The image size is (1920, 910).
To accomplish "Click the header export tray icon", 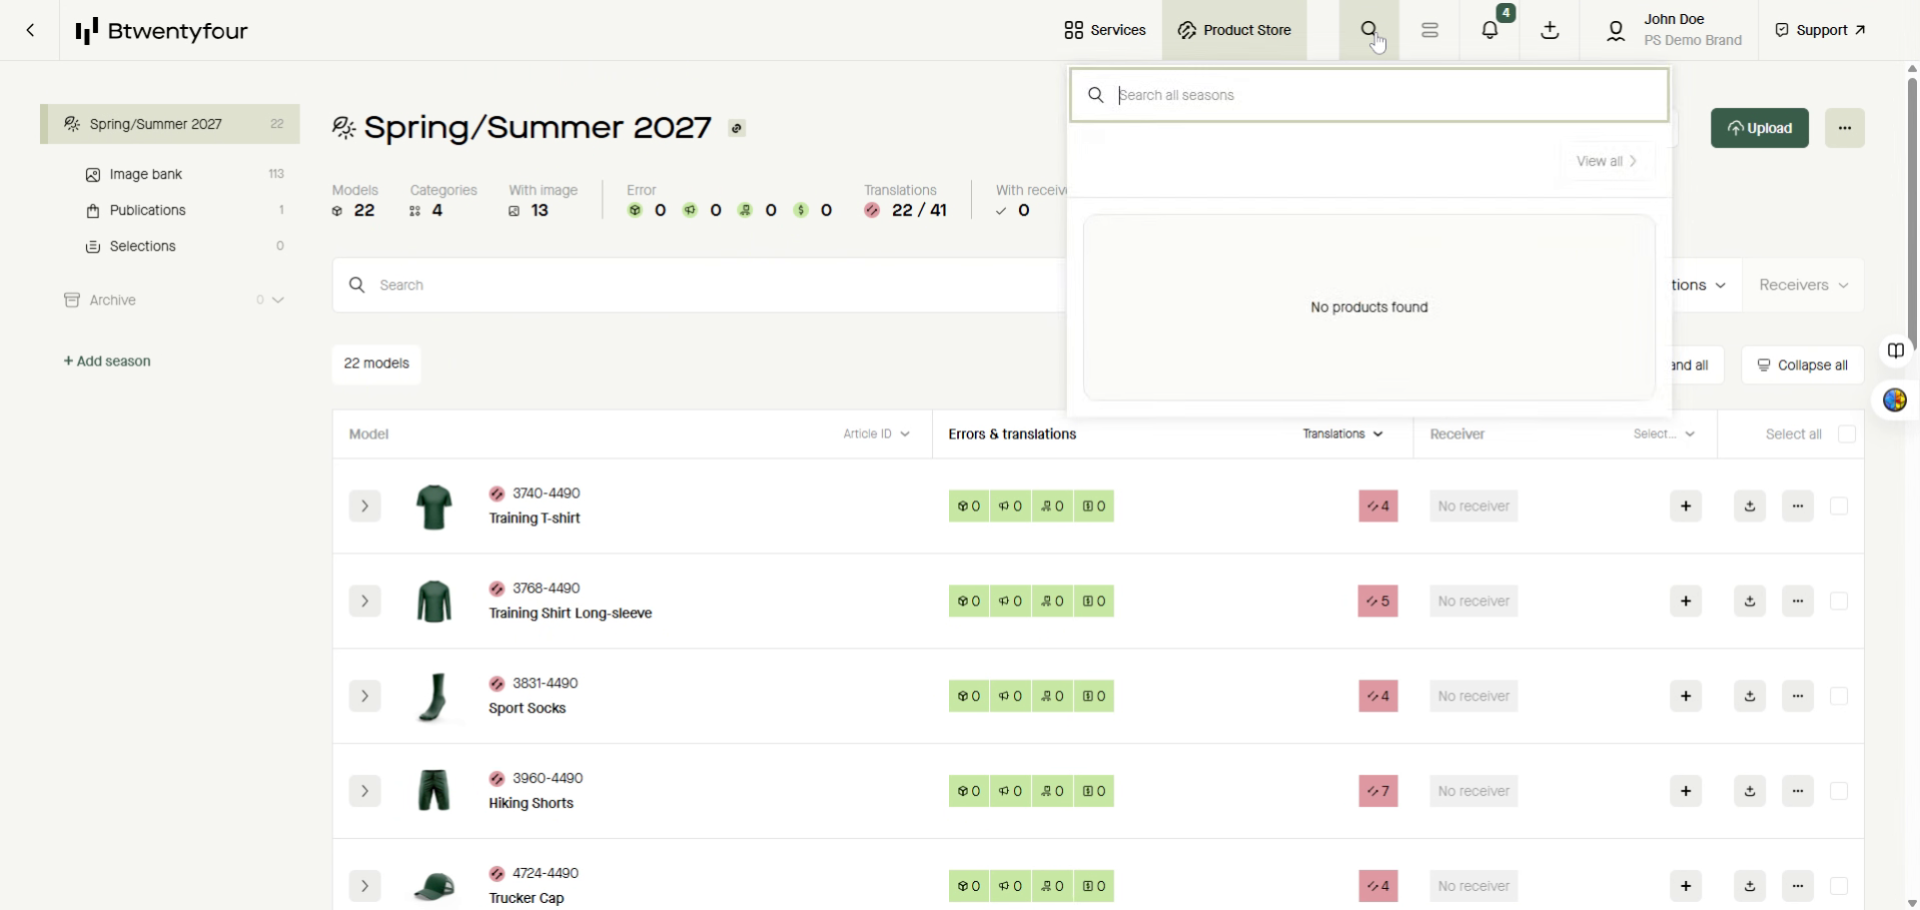I will click(1550, 30).
